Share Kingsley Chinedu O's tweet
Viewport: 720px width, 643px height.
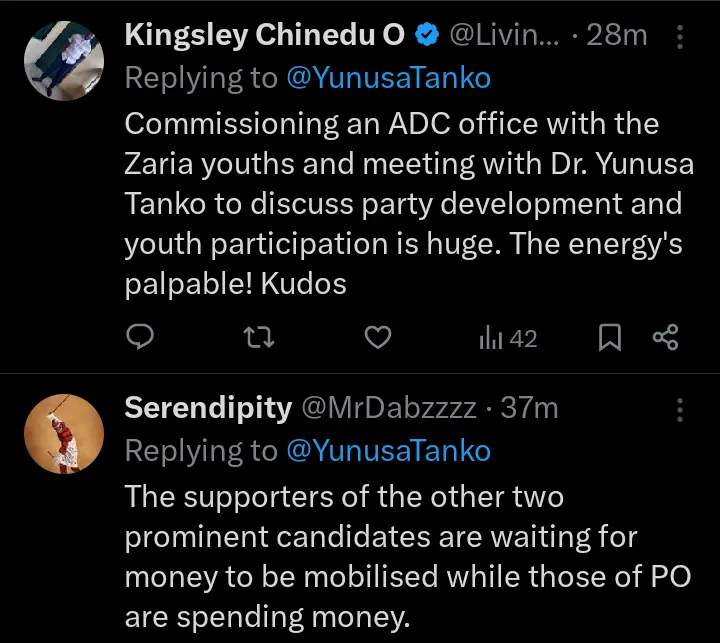pos(665,339)
